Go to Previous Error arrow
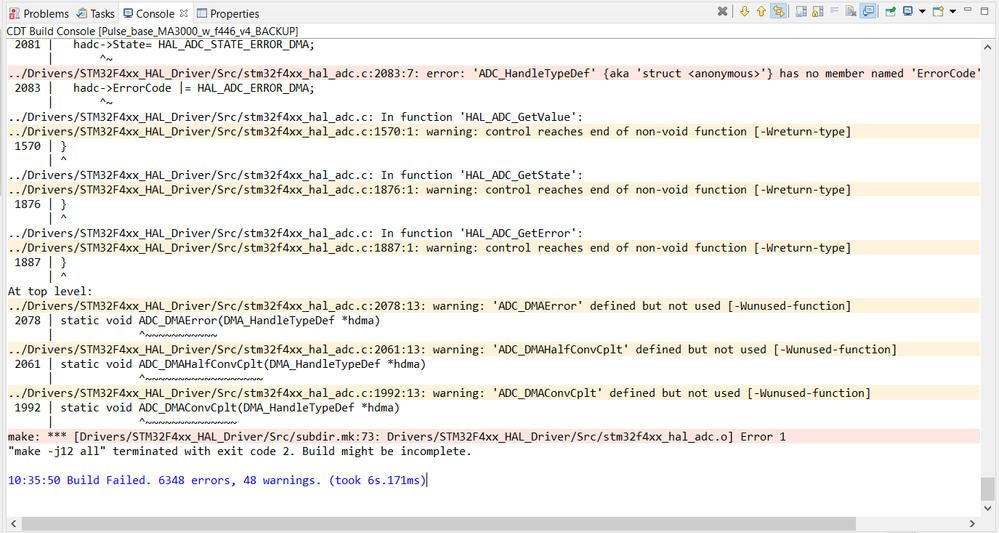This screenshot has height=533, width=999. 761,11
